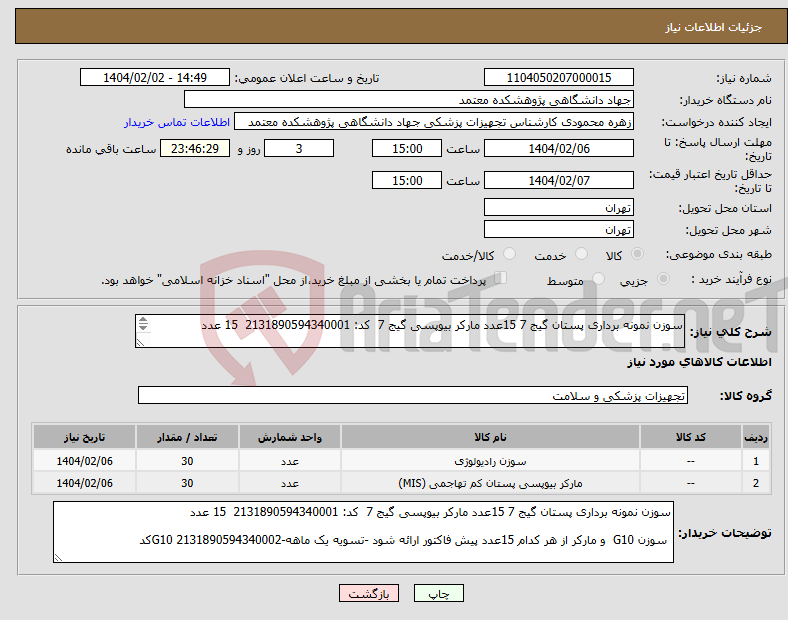Screen dimensions: 788x620
Task: Click the price validity date 1404/02/07 field
Action: (x=558, y=180)
